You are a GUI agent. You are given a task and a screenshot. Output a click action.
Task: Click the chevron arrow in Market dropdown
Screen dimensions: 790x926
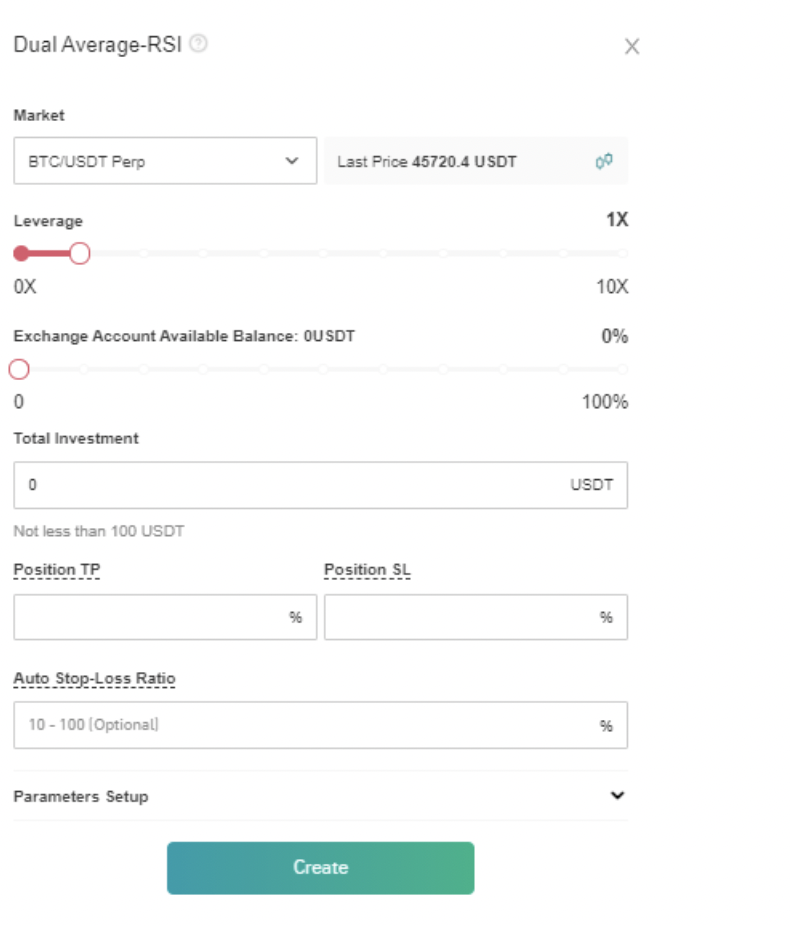click(x=292, y=161)
